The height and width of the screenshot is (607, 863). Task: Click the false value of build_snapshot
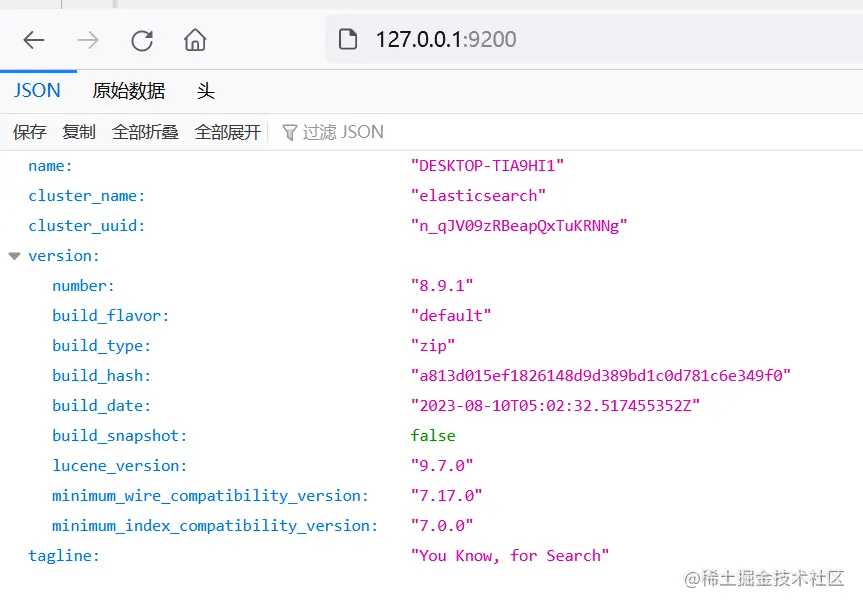tap(433, 436)
